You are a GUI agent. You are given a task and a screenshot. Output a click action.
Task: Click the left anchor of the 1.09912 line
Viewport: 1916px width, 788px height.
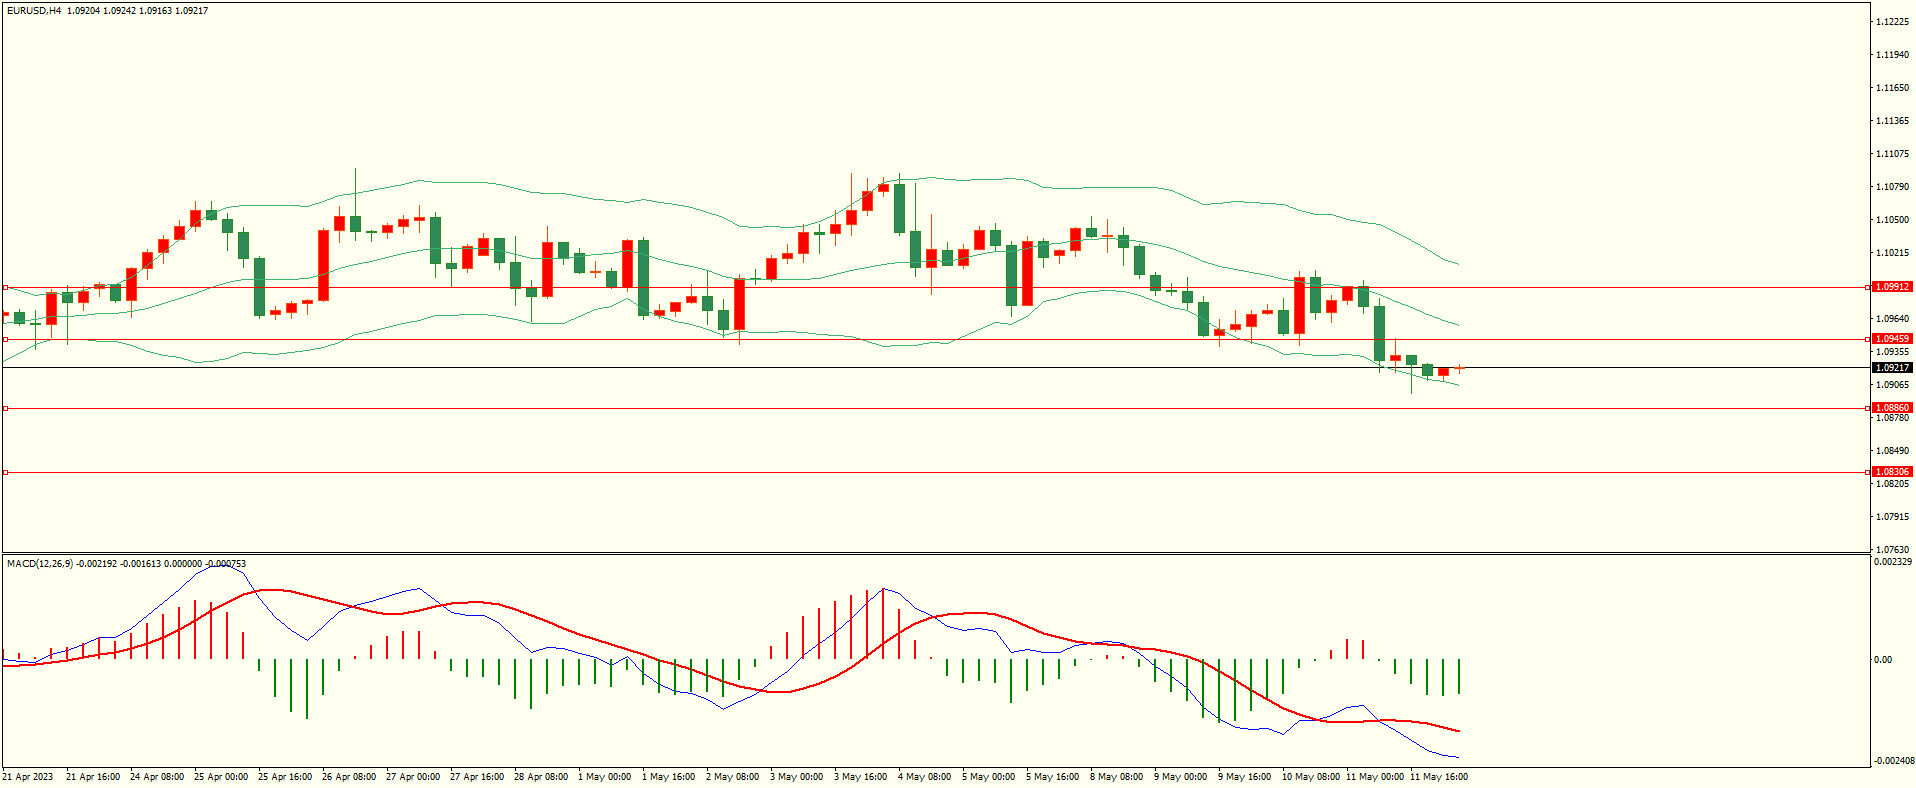[x=5, y=287]
